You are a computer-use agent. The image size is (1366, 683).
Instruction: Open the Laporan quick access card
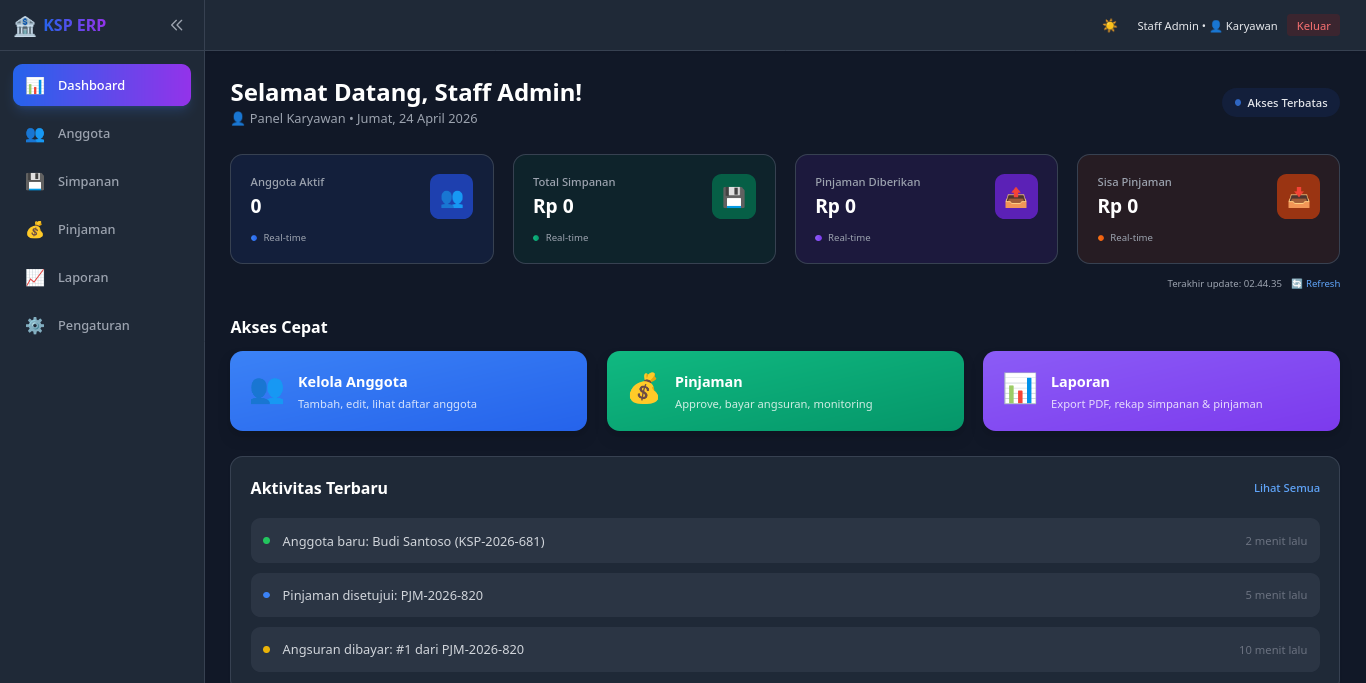1161,391
